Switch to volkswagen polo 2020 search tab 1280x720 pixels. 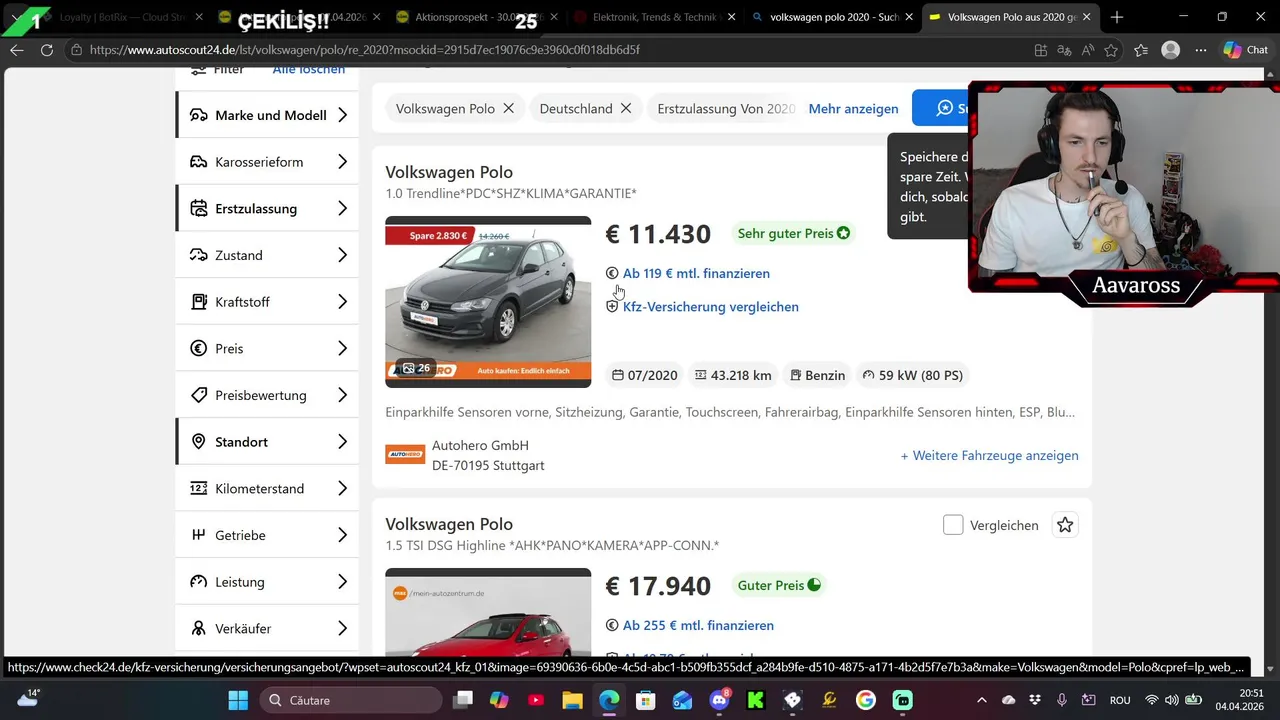[832, 17]
